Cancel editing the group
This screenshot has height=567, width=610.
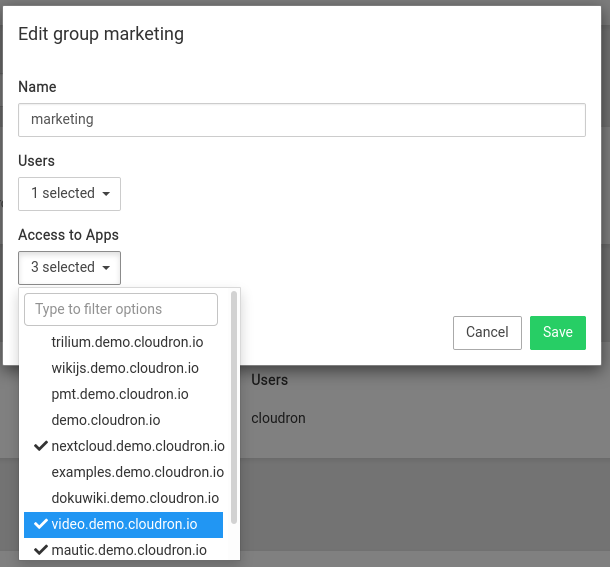pyautogui.click(x=487, y=332)
